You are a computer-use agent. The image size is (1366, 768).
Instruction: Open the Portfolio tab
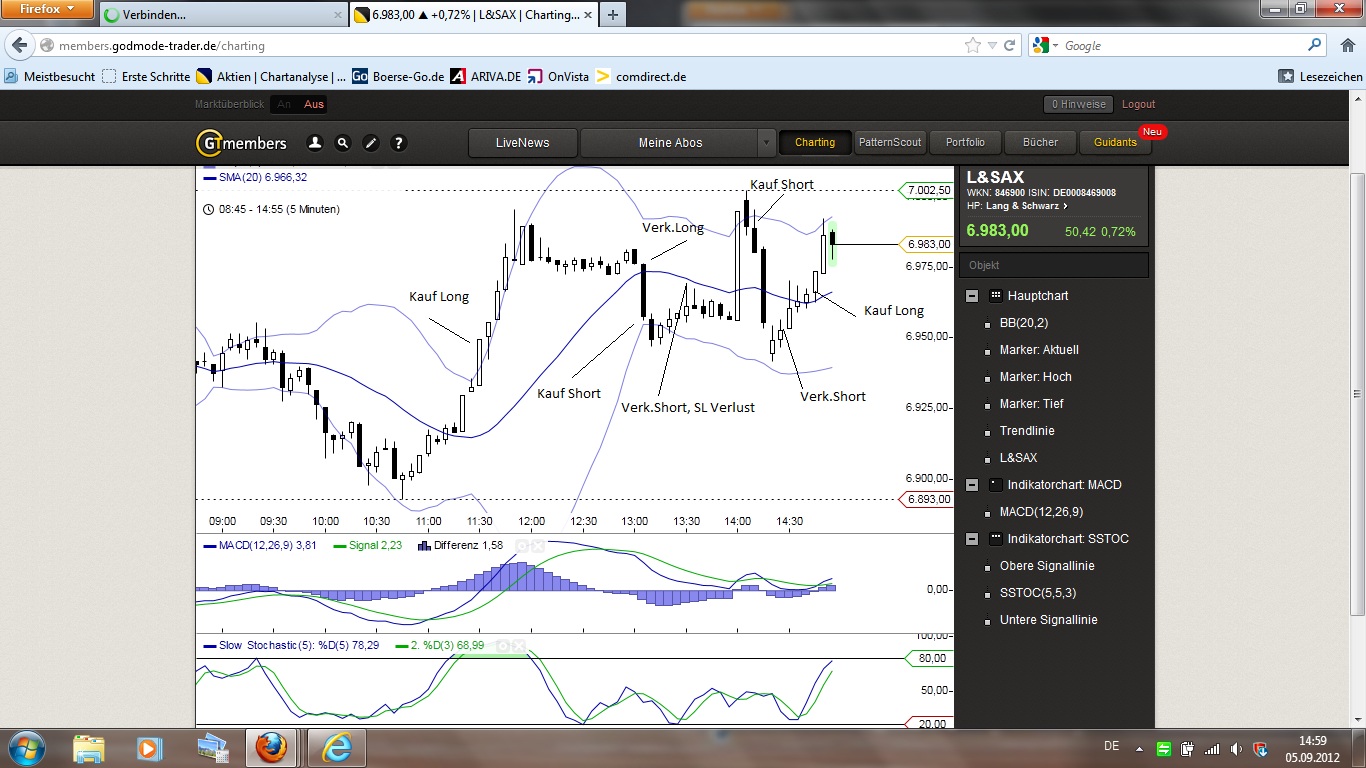coord(964,142)
